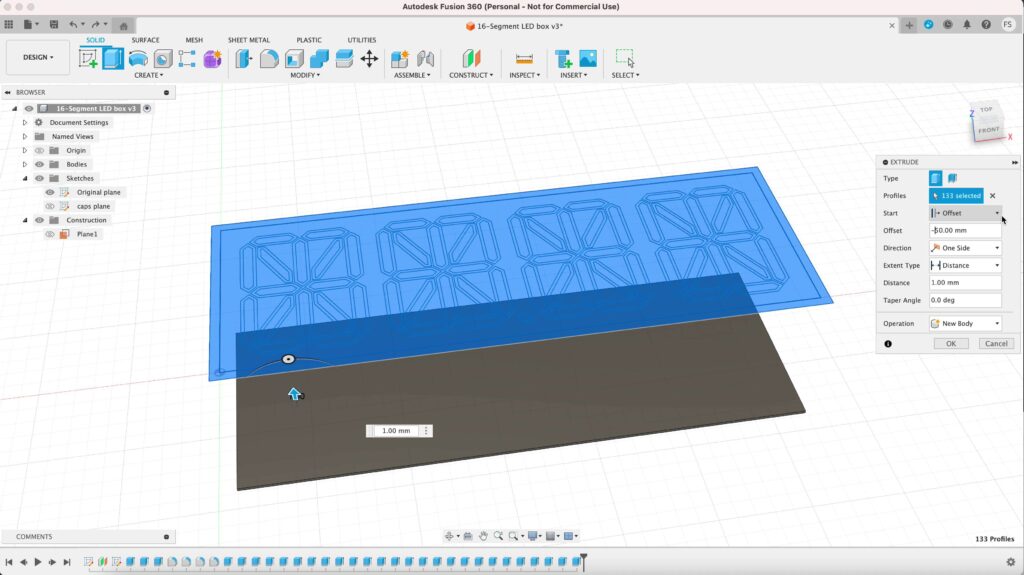Click the Measure tool under Inspect
The width and height of the screenshot is (1024, 575).
click(x=523, y=59)
